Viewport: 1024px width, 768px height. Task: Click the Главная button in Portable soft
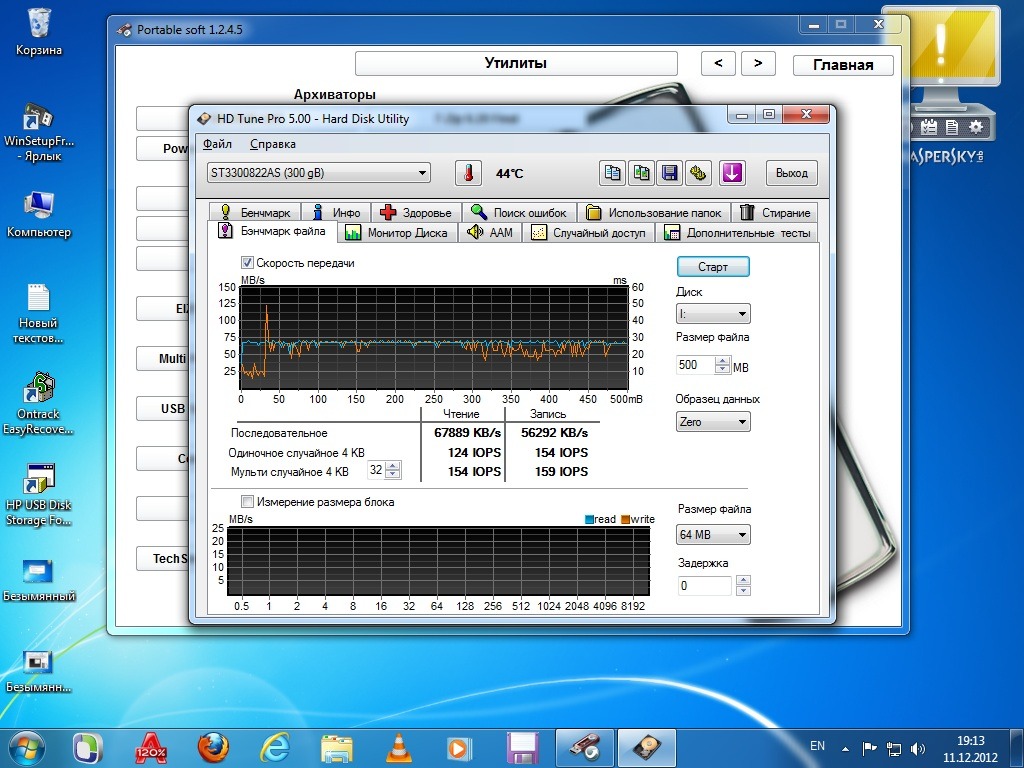843,65
